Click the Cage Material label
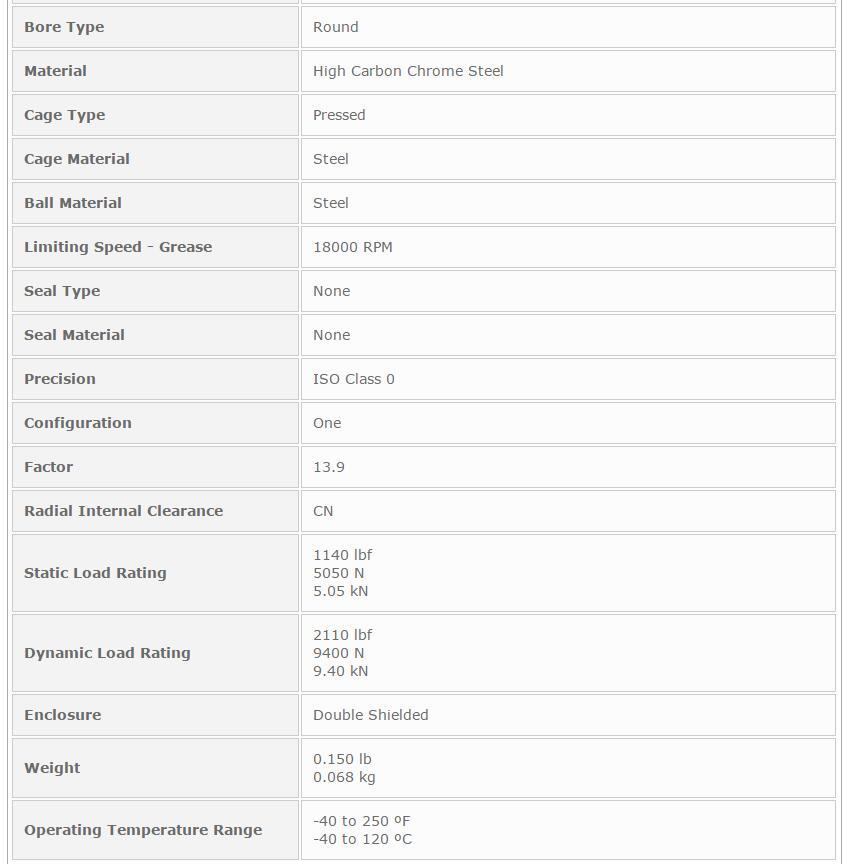This screenshot has width=843, height=864. pyautogui.click(x=77, y=159)
